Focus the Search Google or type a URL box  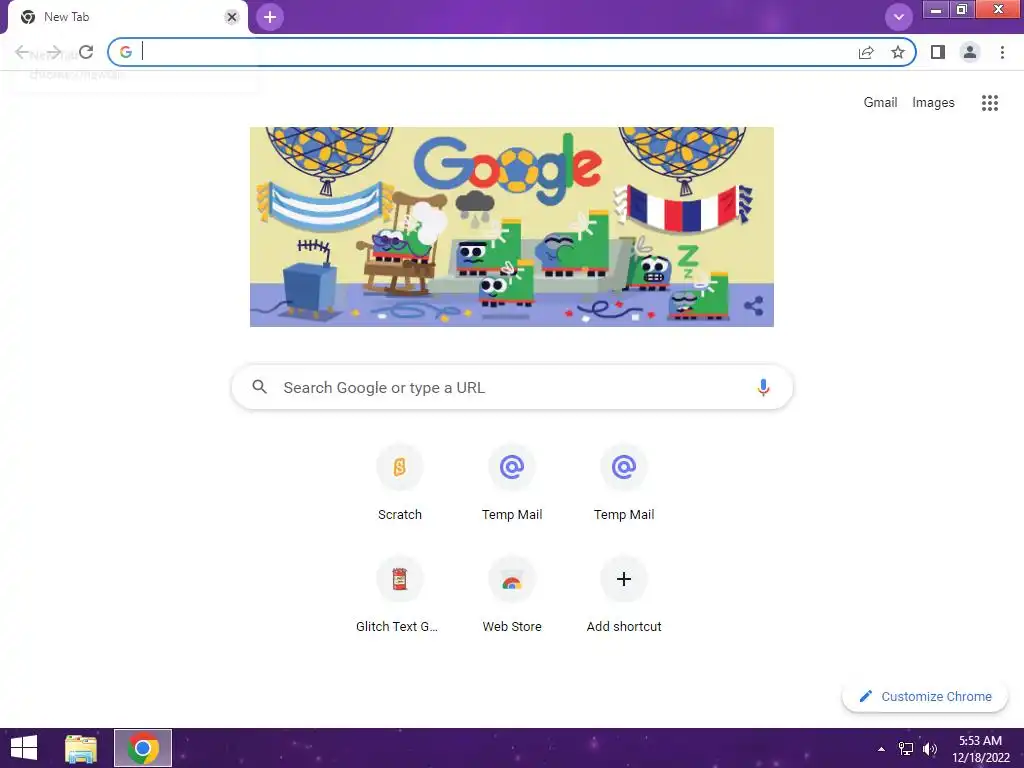512,387
